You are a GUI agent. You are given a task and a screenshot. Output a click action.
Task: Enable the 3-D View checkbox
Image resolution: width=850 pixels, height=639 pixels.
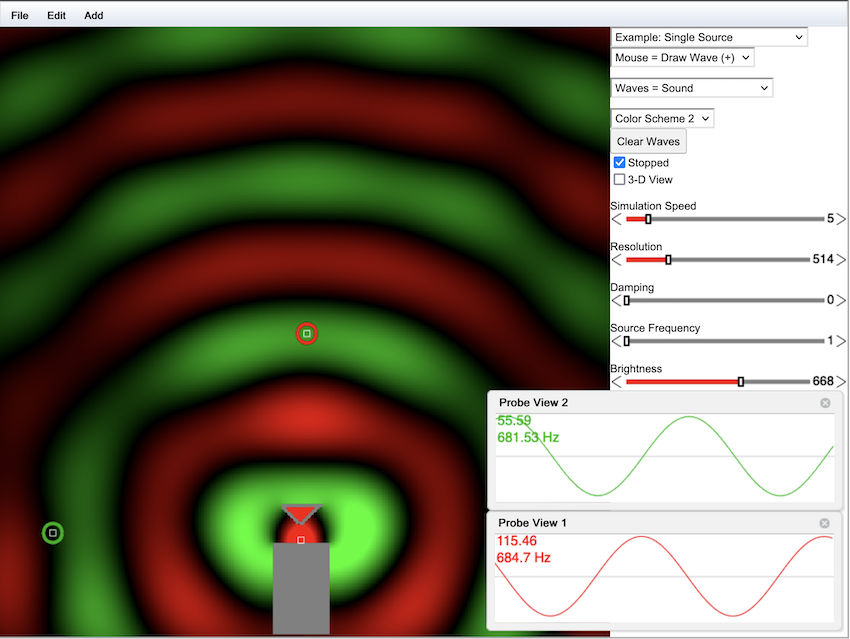click(x=620, y=180)
